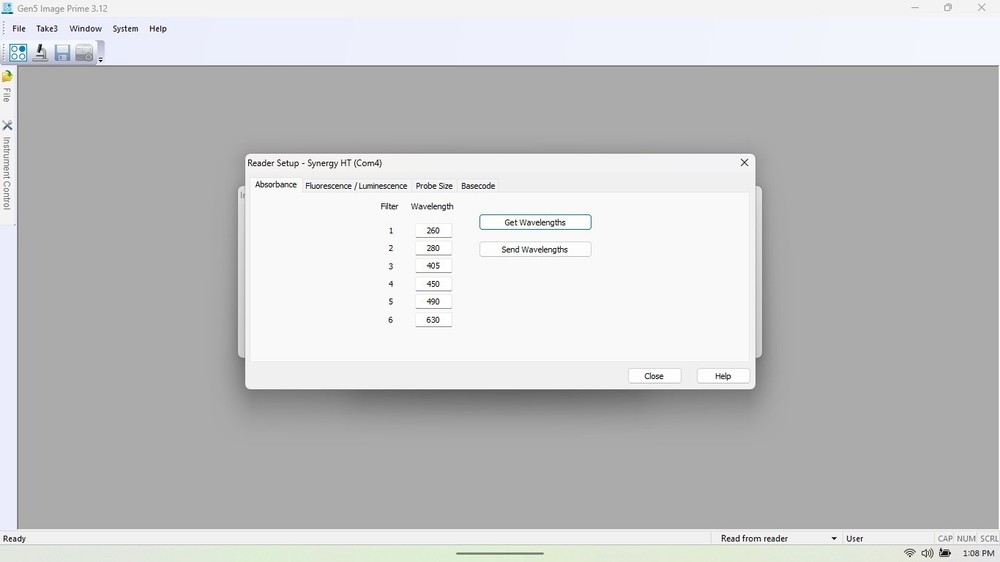Screen dimensions: 1000x562
Task: Click the microscope icon in the toolbar
Action: (x=40, y=53)
